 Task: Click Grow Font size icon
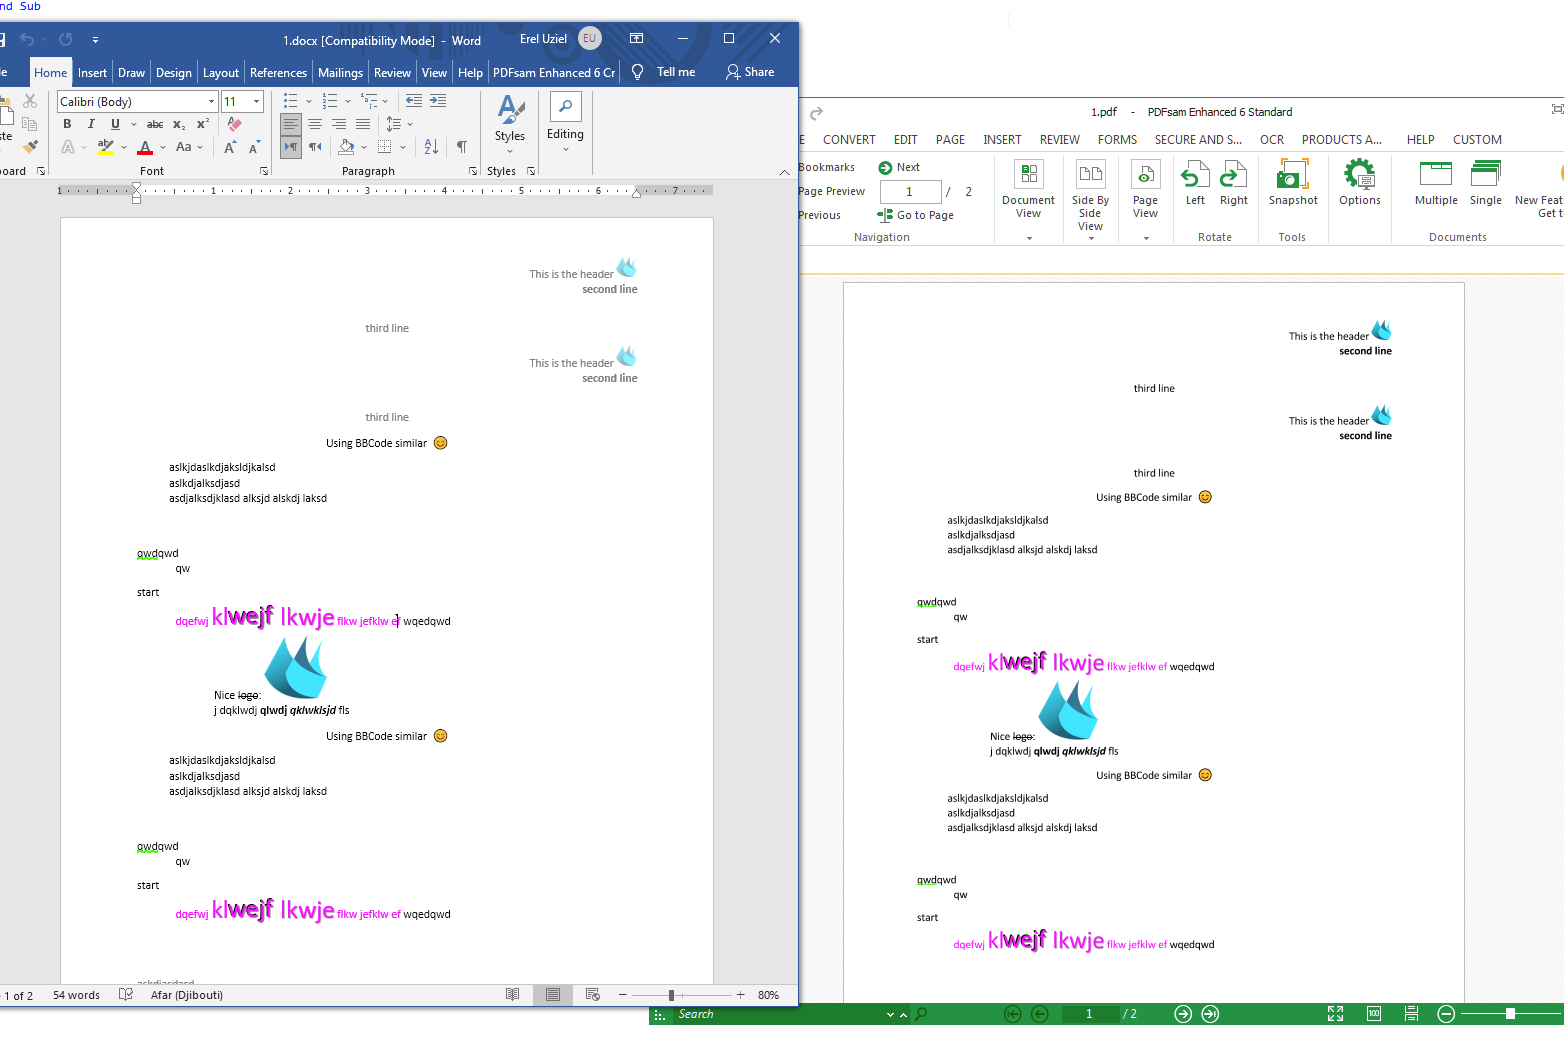pyautogui.click(x=230, y=147)
